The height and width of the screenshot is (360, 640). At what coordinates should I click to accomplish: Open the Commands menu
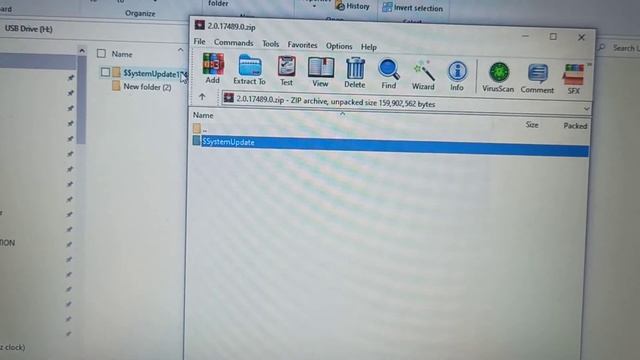tap(233, 43)
